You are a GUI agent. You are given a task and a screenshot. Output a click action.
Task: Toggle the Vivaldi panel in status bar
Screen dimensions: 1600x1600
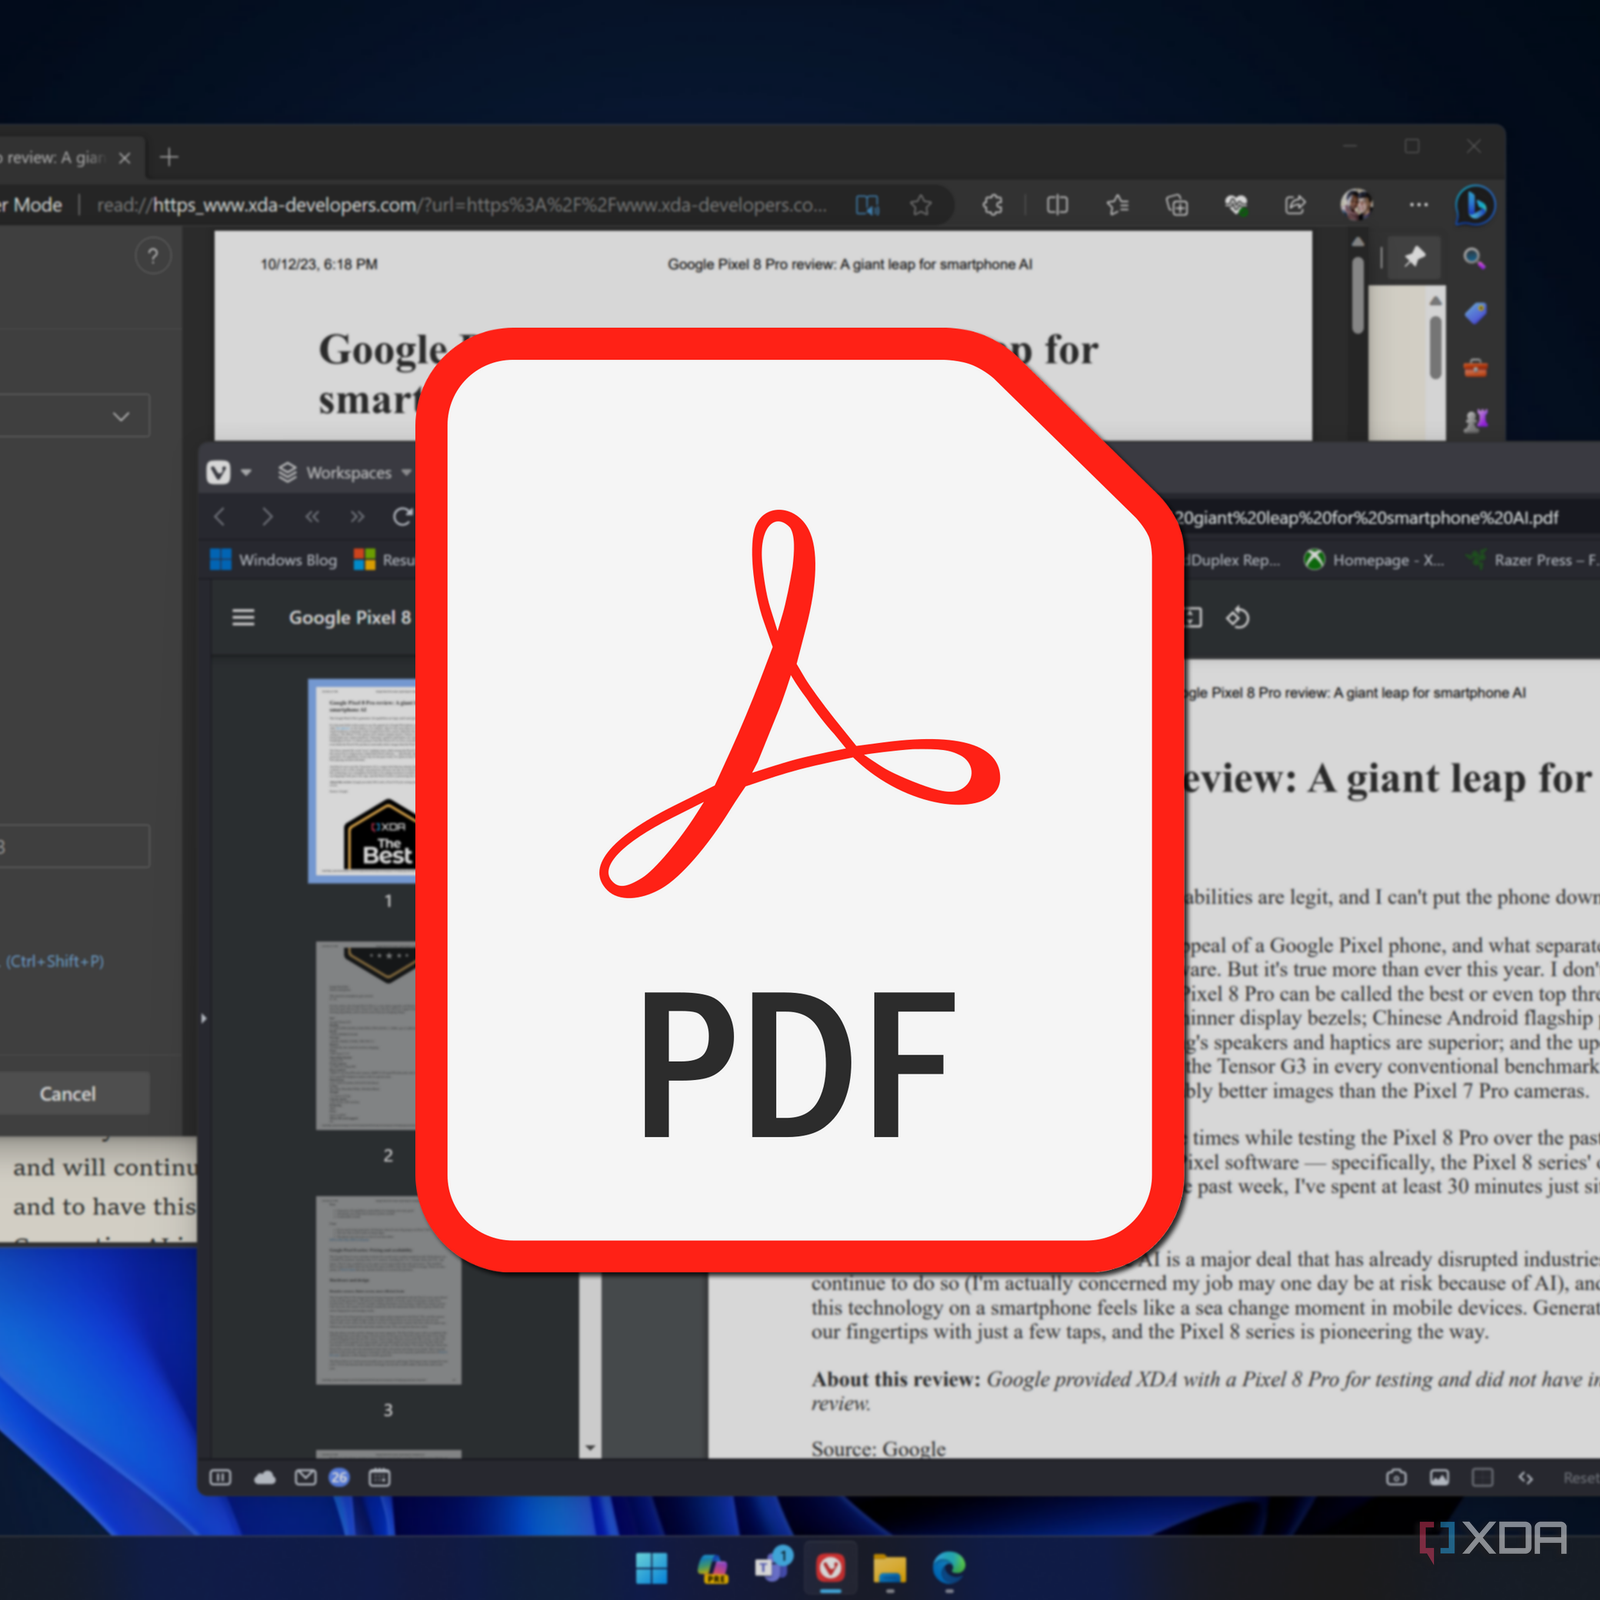click(220, 1478)
